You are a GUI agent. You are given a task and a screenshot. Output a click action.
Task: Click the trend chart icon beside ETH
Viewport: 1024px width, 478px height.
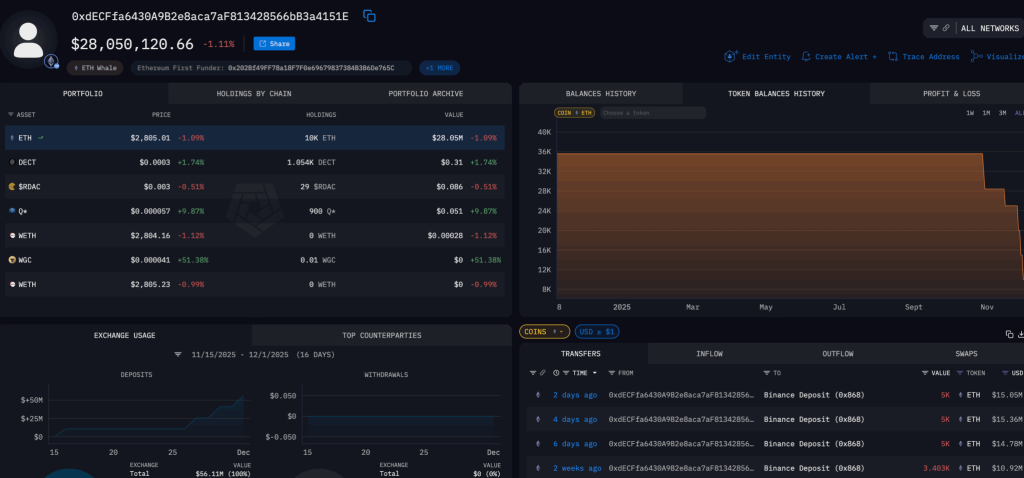pyautogui.click(x=40, y=138)
